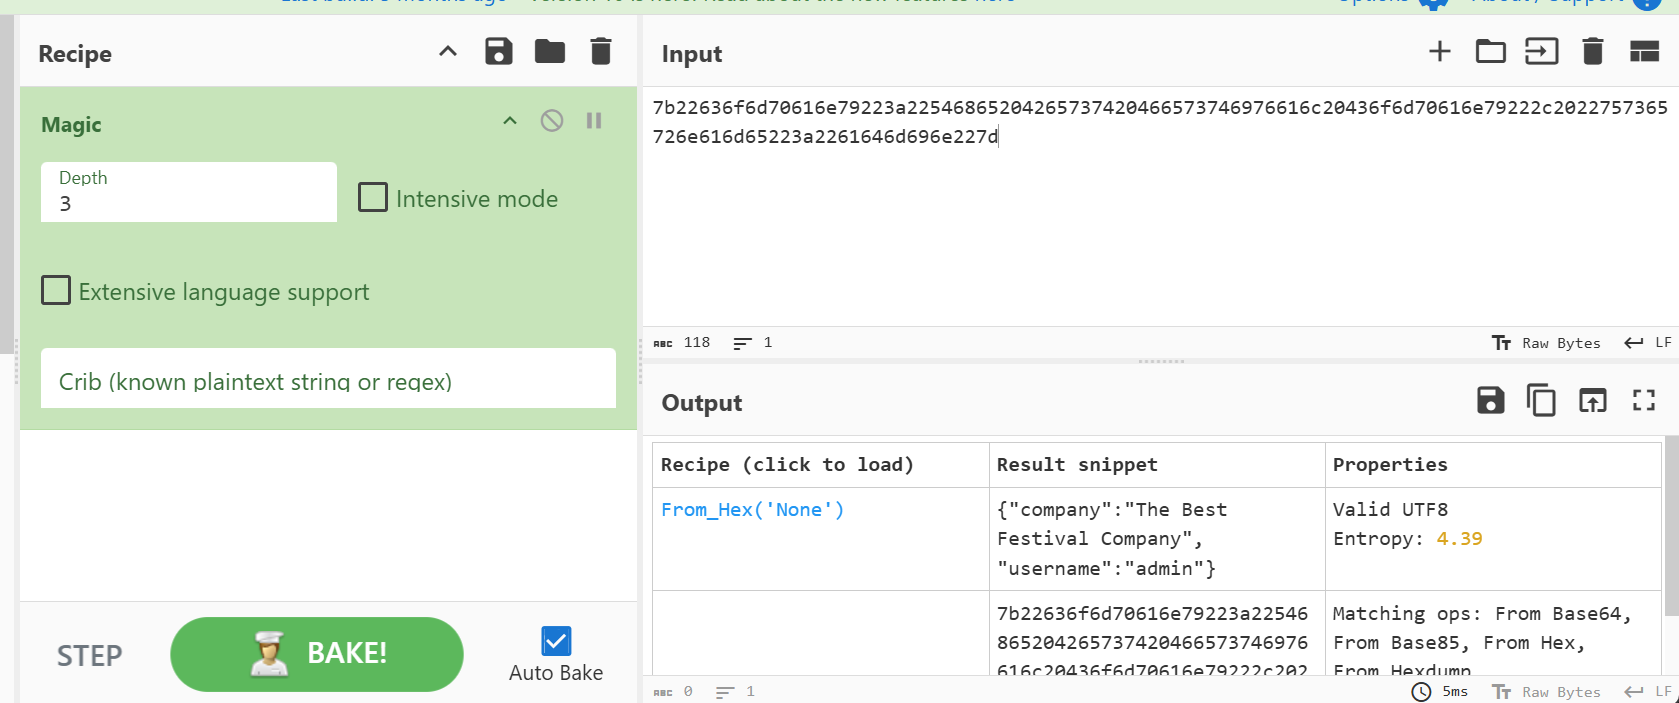1679x703 pixels.
Task: Open input Raw Bytes encoding selector
Action: (x=1546, y=343)
